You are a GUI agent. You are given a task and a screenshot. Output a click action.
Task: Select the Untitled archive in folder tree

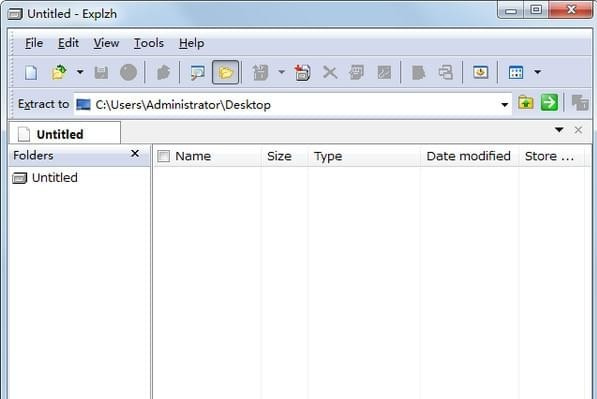45,177
